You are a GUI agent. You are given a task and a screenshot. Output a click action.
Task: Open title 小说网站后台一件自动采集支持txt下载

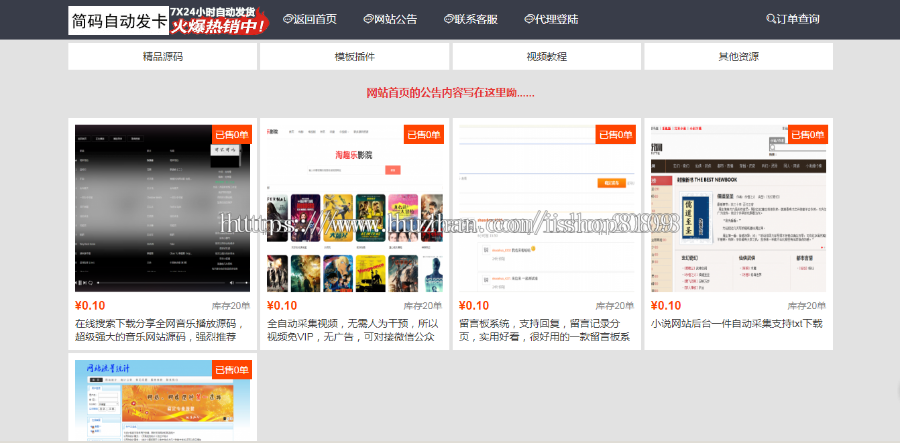737,324
